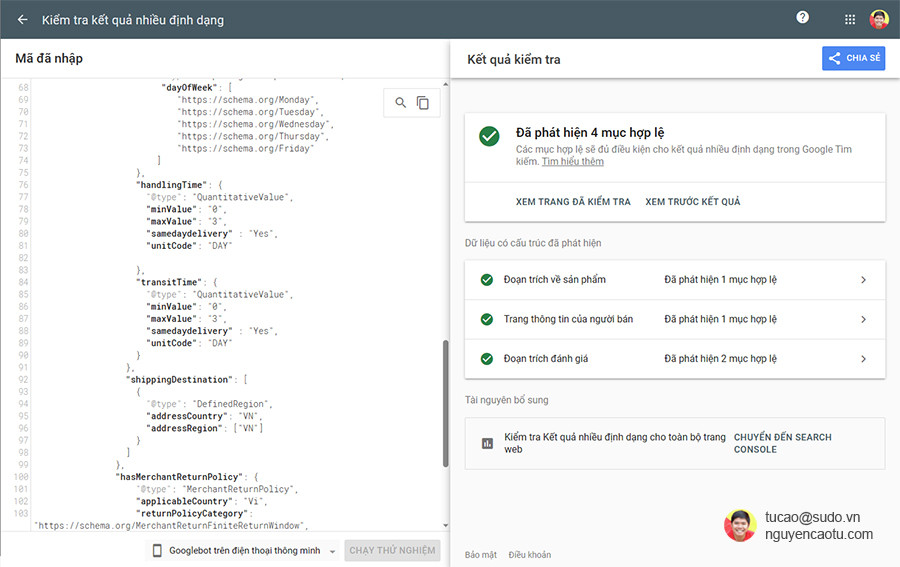Open the help question mark icon
The width and height of the screenshot is (900, 567).
tap(802, 18)
